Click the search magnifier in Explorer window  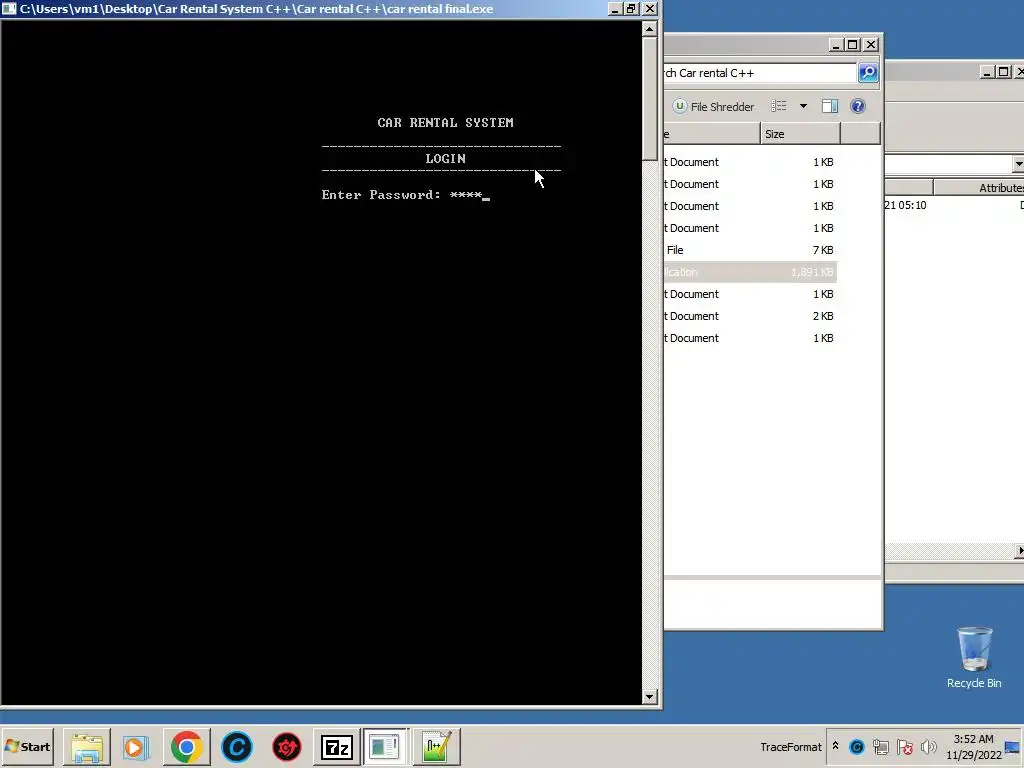868,72
